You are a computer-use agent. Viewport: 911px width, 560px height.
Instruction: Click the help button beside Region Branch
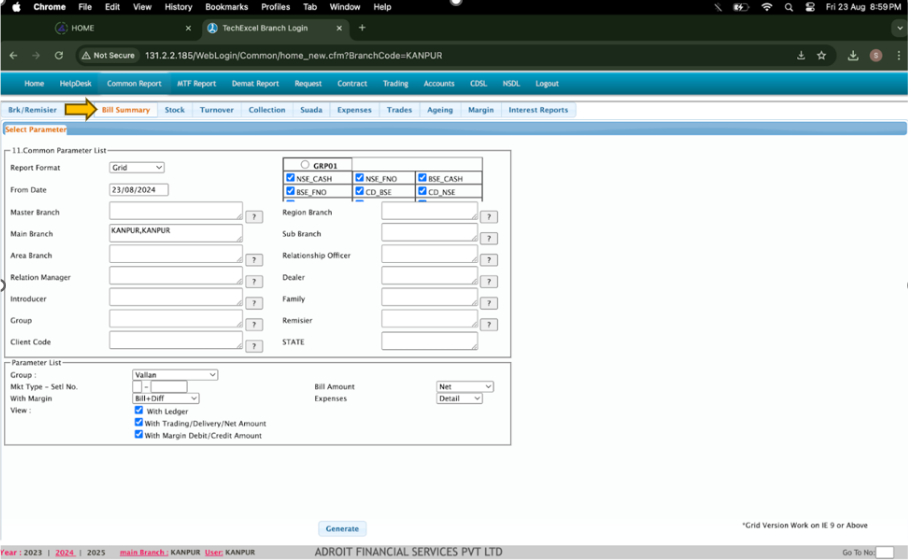tap(489, 216)
